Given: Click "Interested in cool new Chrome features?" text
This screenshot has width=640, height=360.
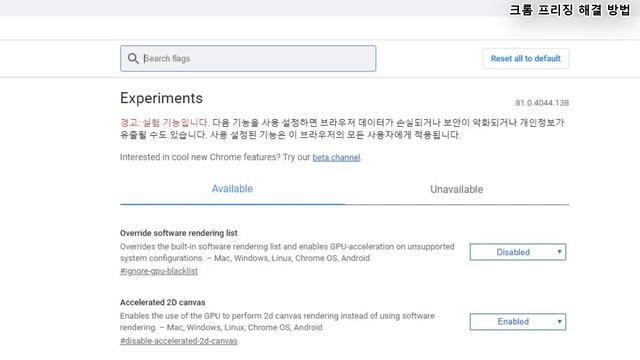Looking at the screenshot, I should pos(201,158).
